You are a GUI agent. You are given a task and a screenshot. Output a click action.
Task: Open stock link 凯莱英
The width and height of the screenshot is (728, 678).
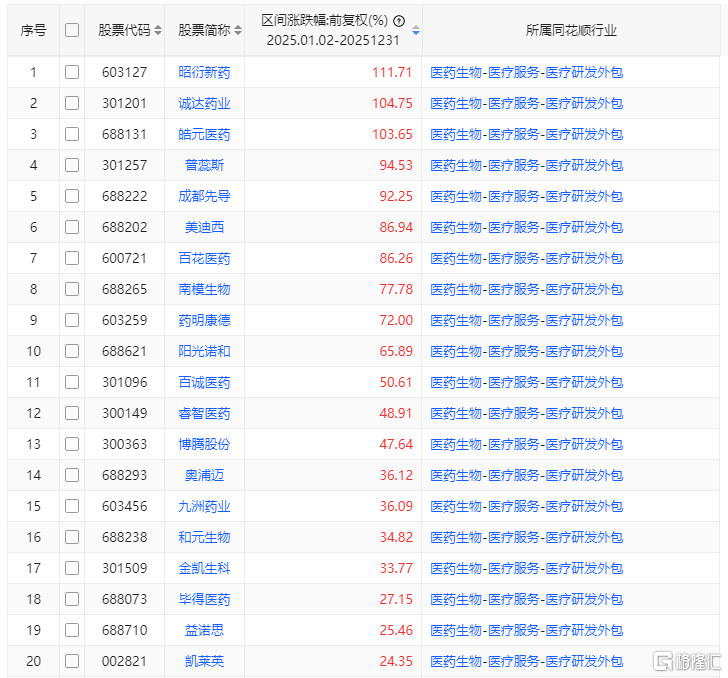point(204,661)
